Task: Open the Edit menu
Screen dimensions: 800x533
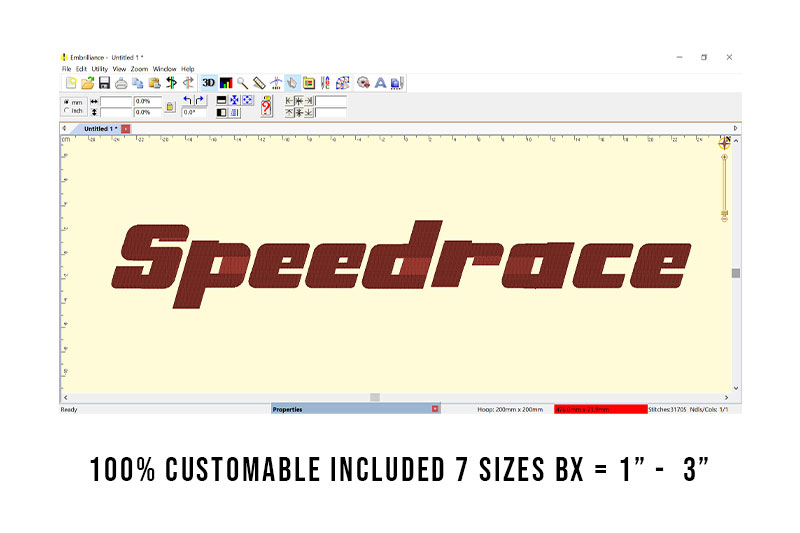Action: (81, 69)
